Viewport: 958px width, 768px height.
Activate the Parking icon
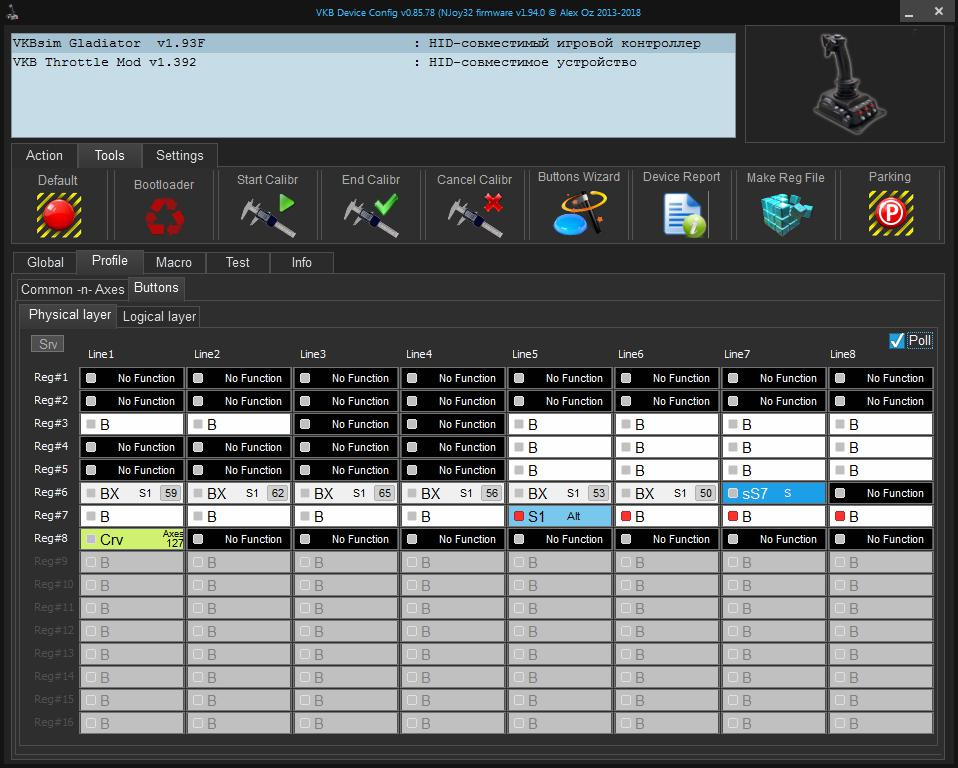(x=891, y=213)
